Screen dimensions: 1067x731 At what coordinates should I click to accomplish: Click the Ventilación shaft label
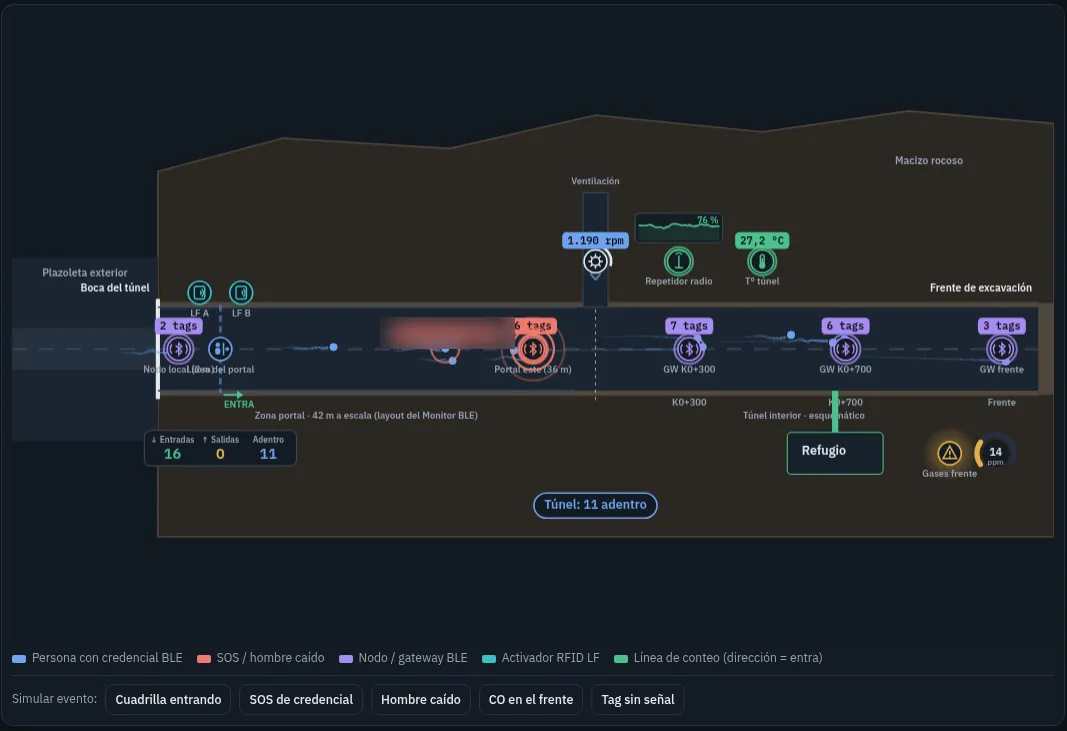(595, 181)
